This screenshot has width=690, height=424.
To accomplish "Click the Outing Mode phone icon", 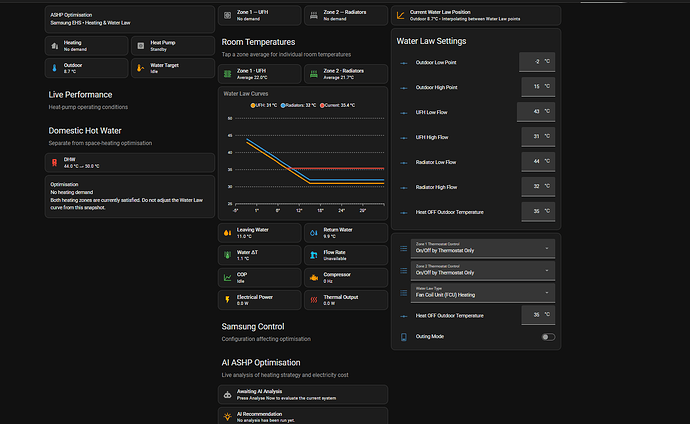I will click(404, 337).
